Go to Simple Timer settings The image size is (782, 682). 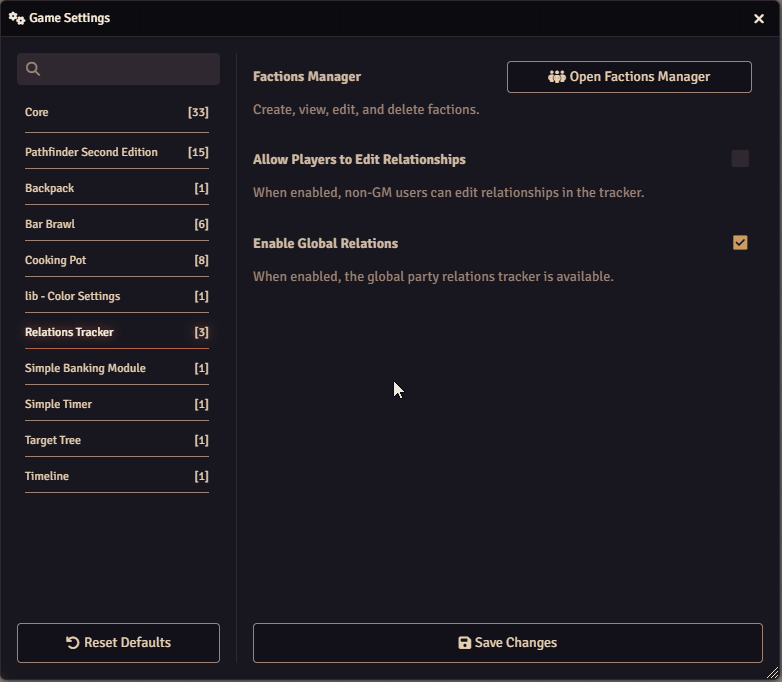pos(116,404)
